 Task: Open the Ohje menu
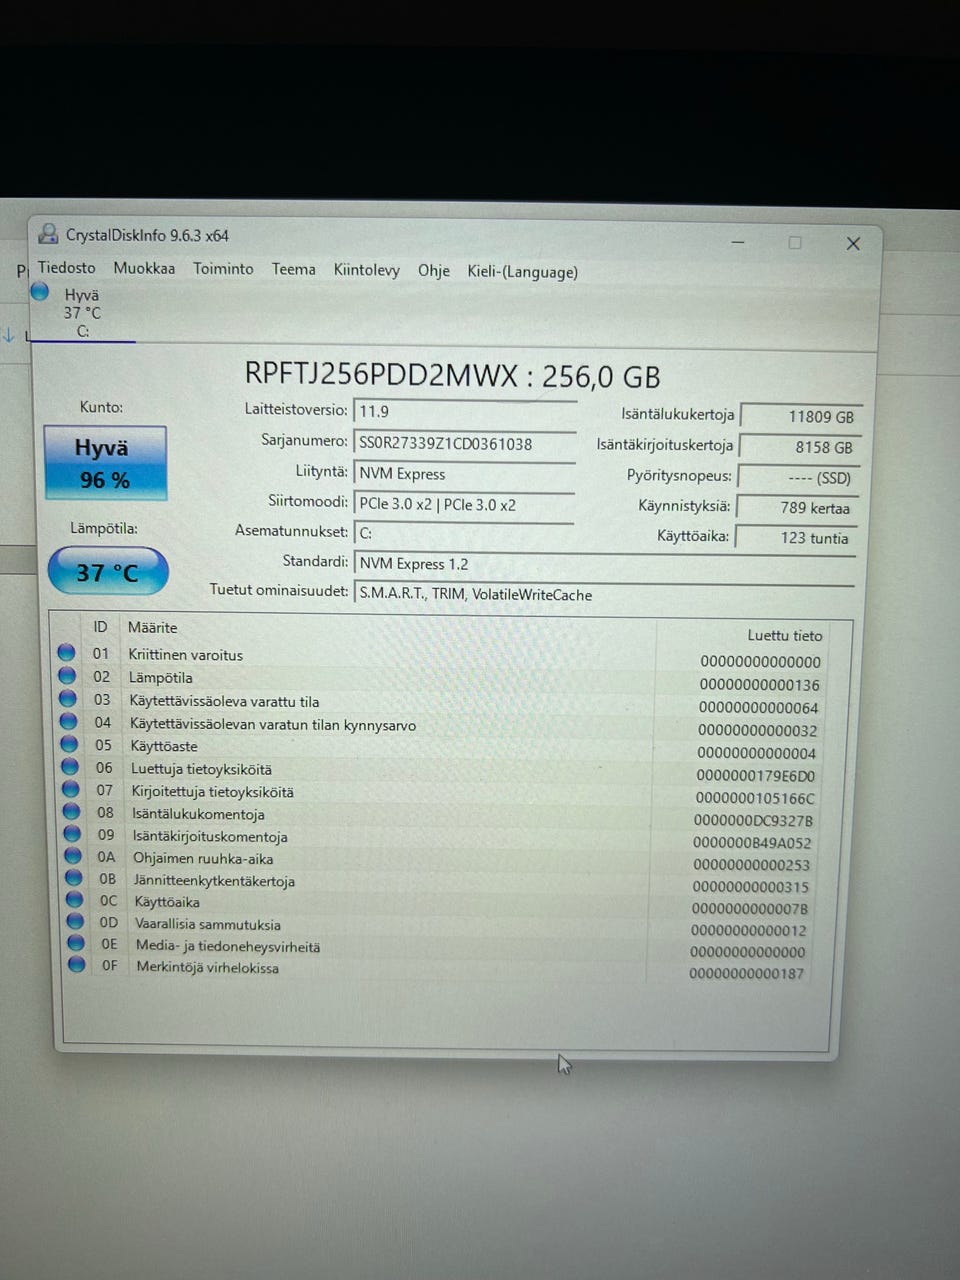[433, 271]
